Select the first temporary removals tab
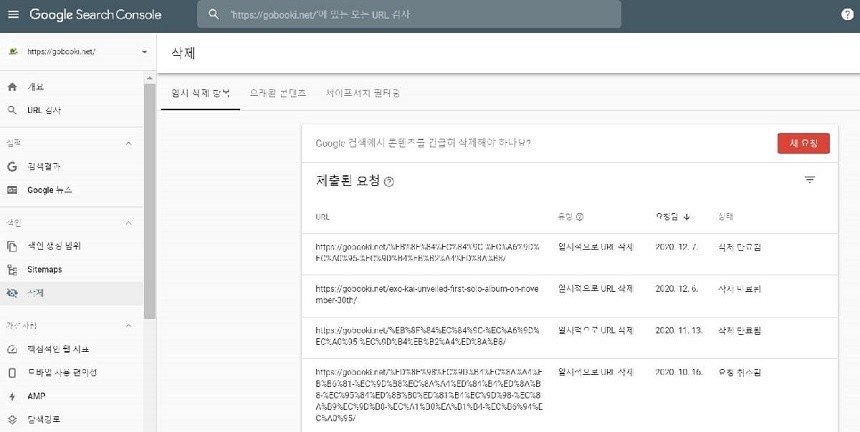This screenshot has height=432, width=860. pyautogui.click(x=201, y=93)
